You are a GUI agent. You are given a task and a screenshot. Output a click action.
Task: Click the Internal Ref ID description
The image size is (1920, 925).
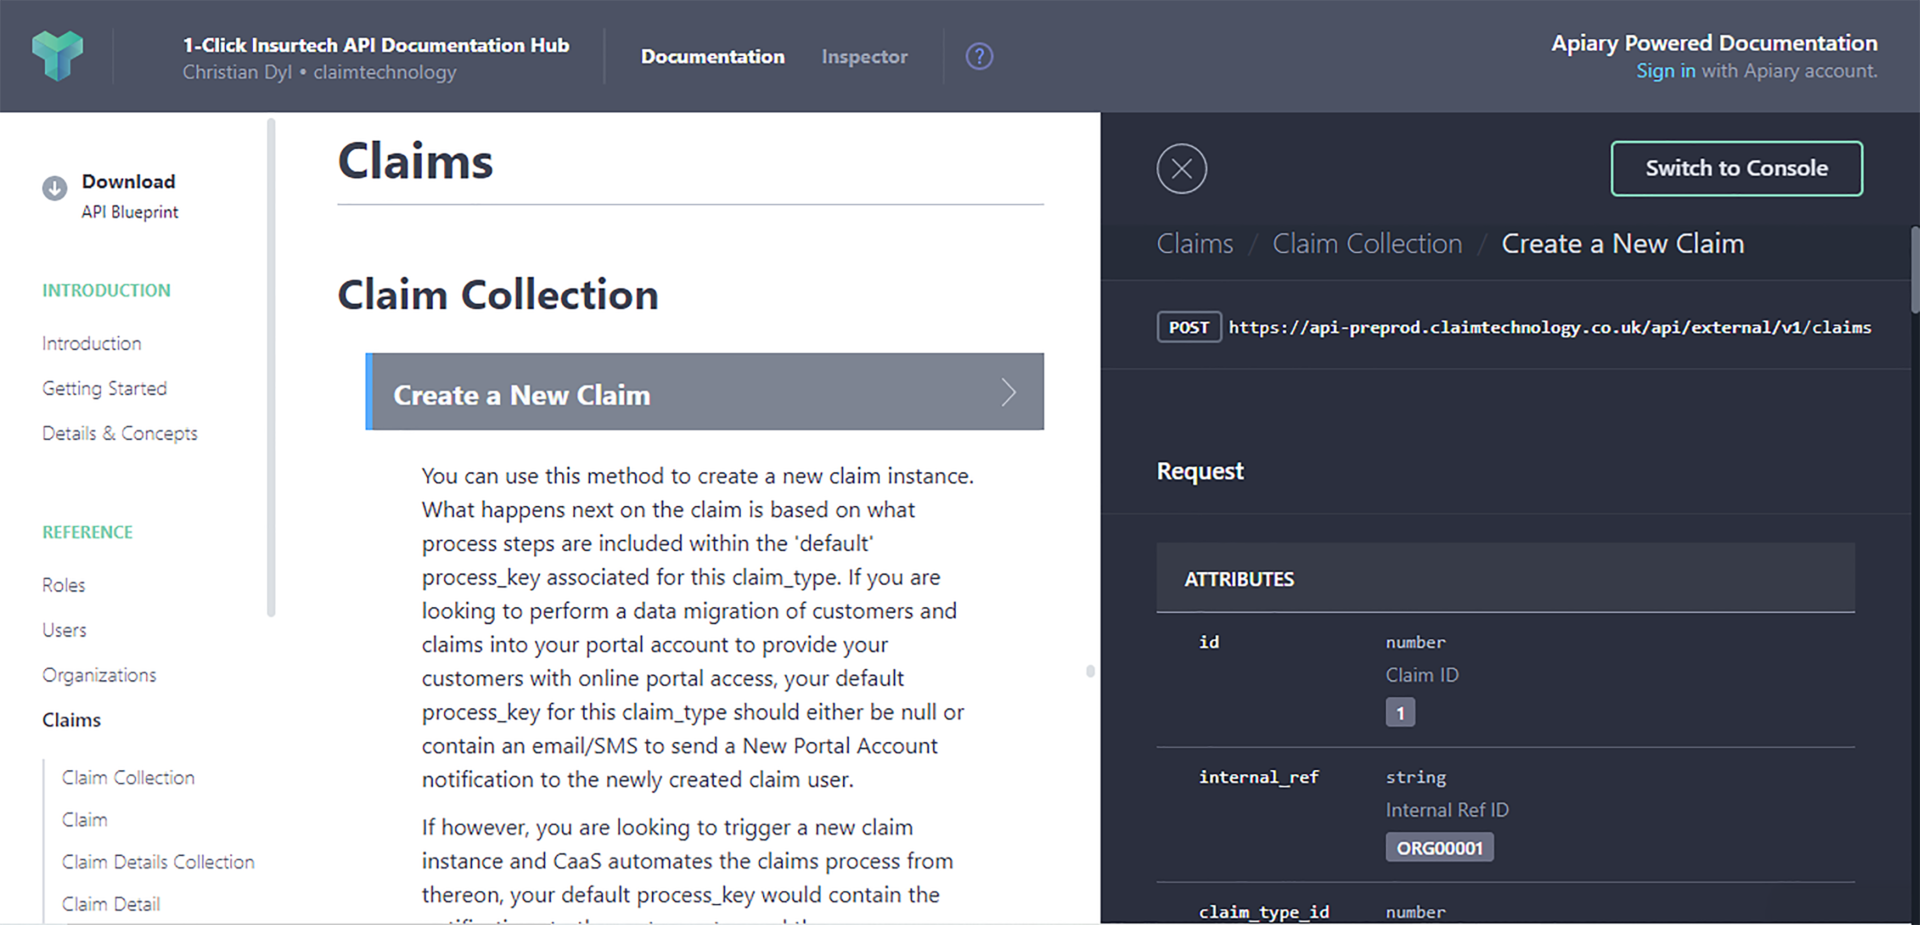coord(1447,810)
